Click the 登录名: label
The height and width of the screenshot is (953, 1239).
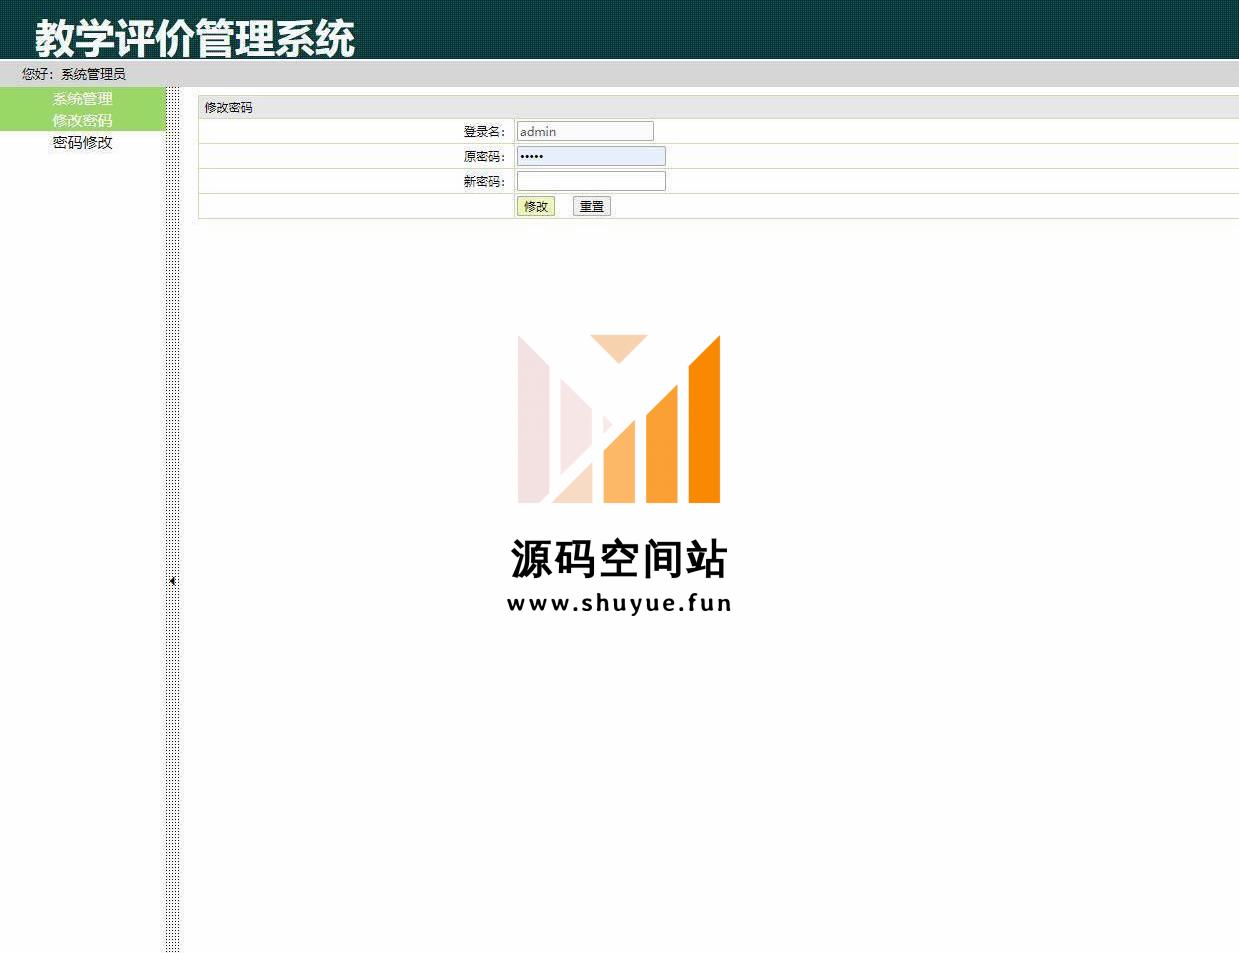(485, 131)
